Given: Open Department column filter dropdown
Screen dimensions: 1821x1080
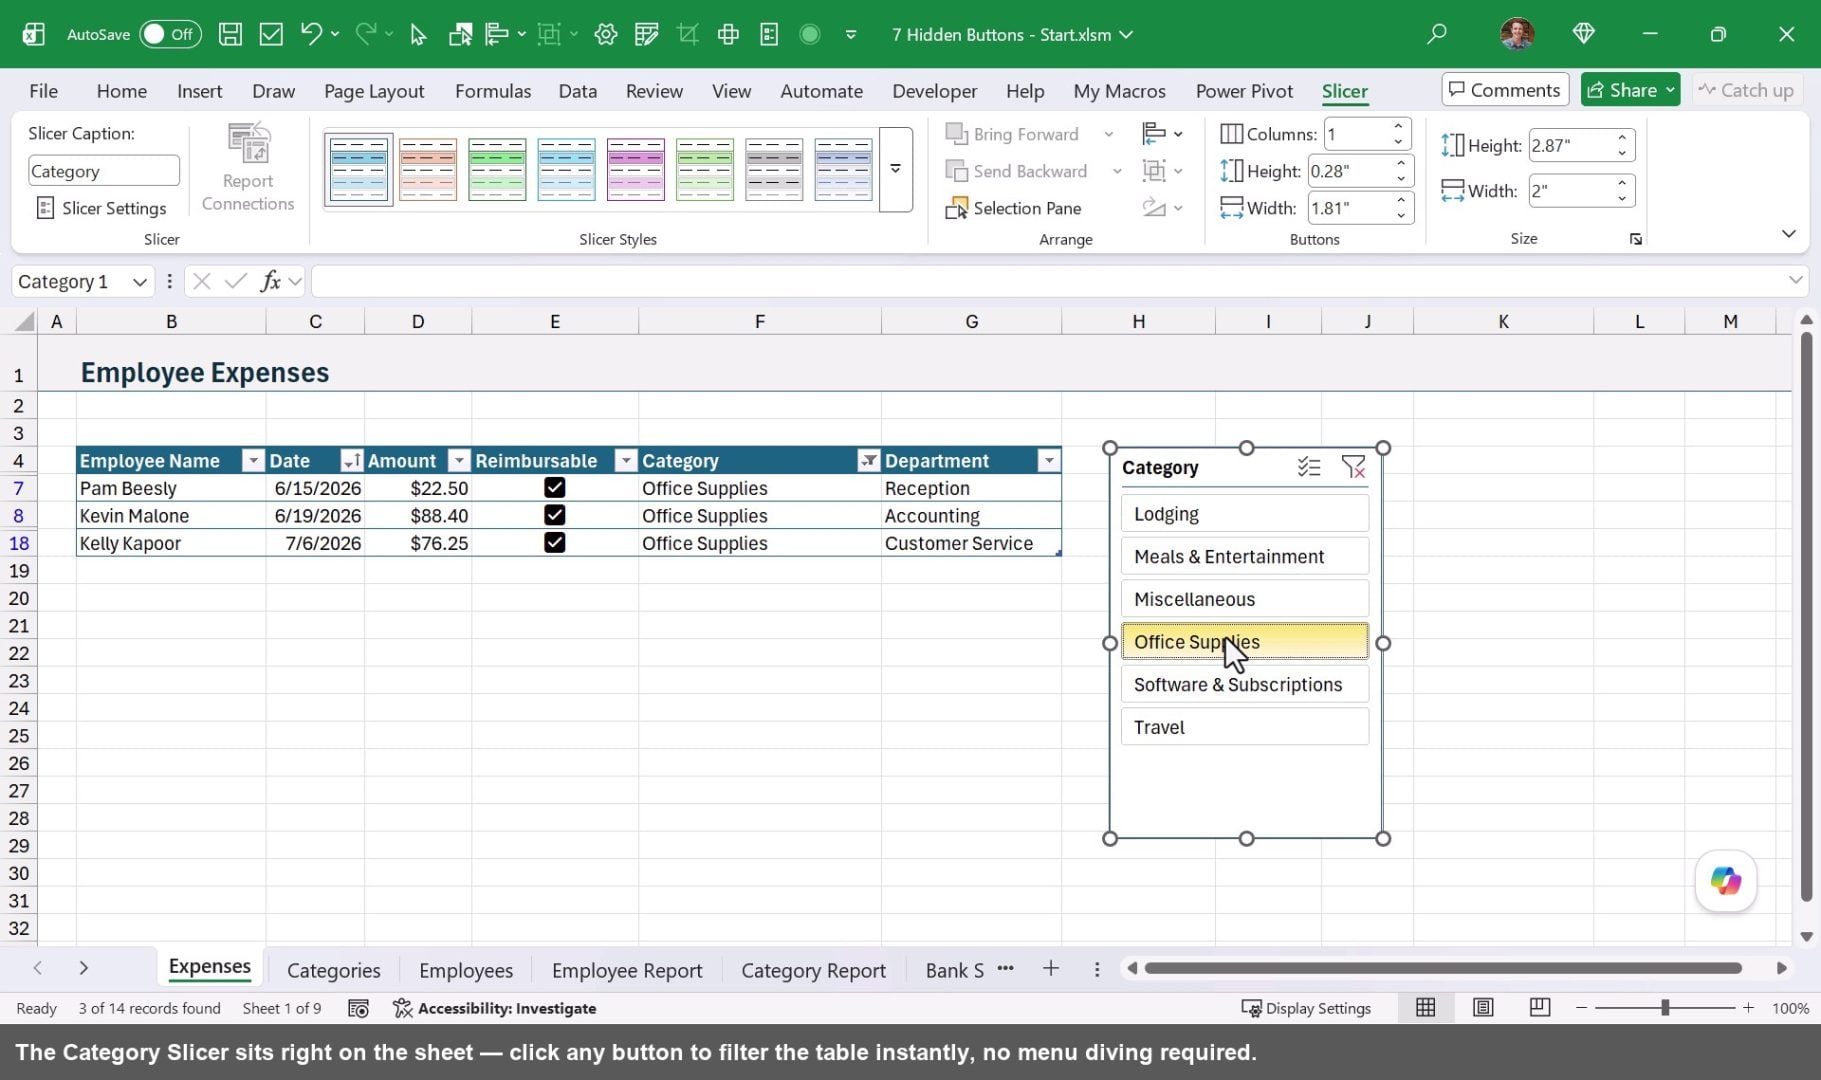Looking at the screenshot, I should 1049,460.
